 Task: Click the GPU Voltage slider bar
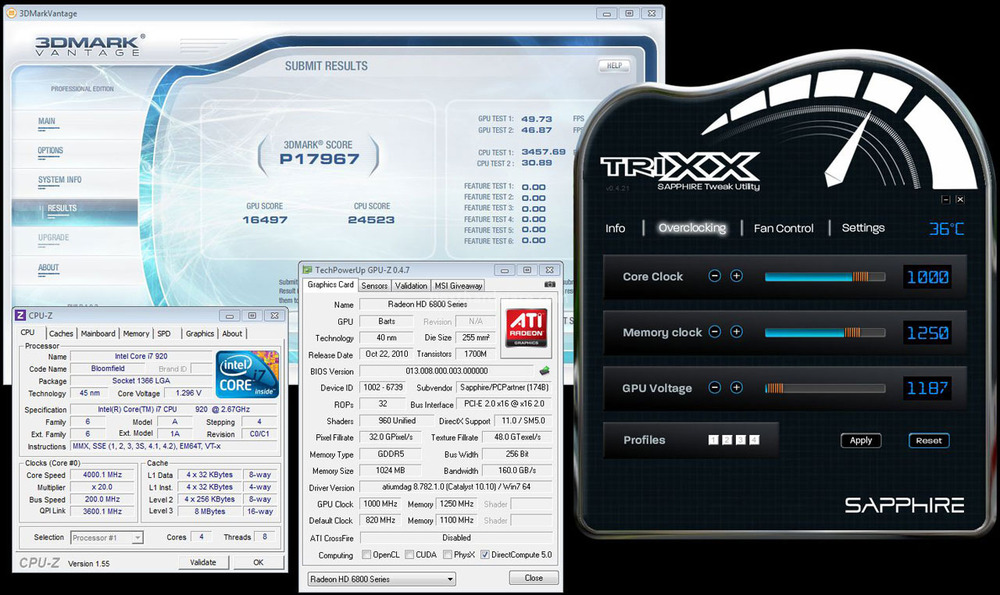[x=825, y=388]
